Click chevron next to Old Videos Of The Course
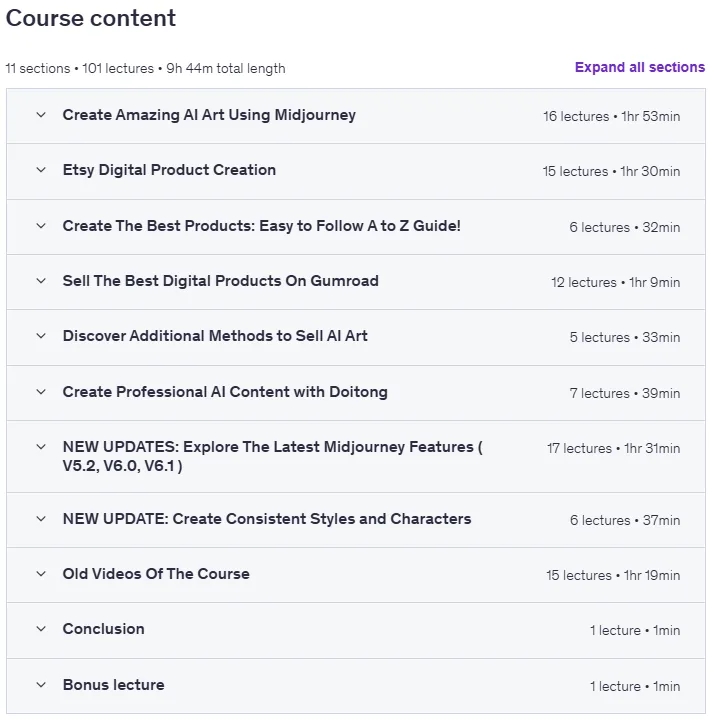Screen dimensions: 710x719 [x=41, y=574]
